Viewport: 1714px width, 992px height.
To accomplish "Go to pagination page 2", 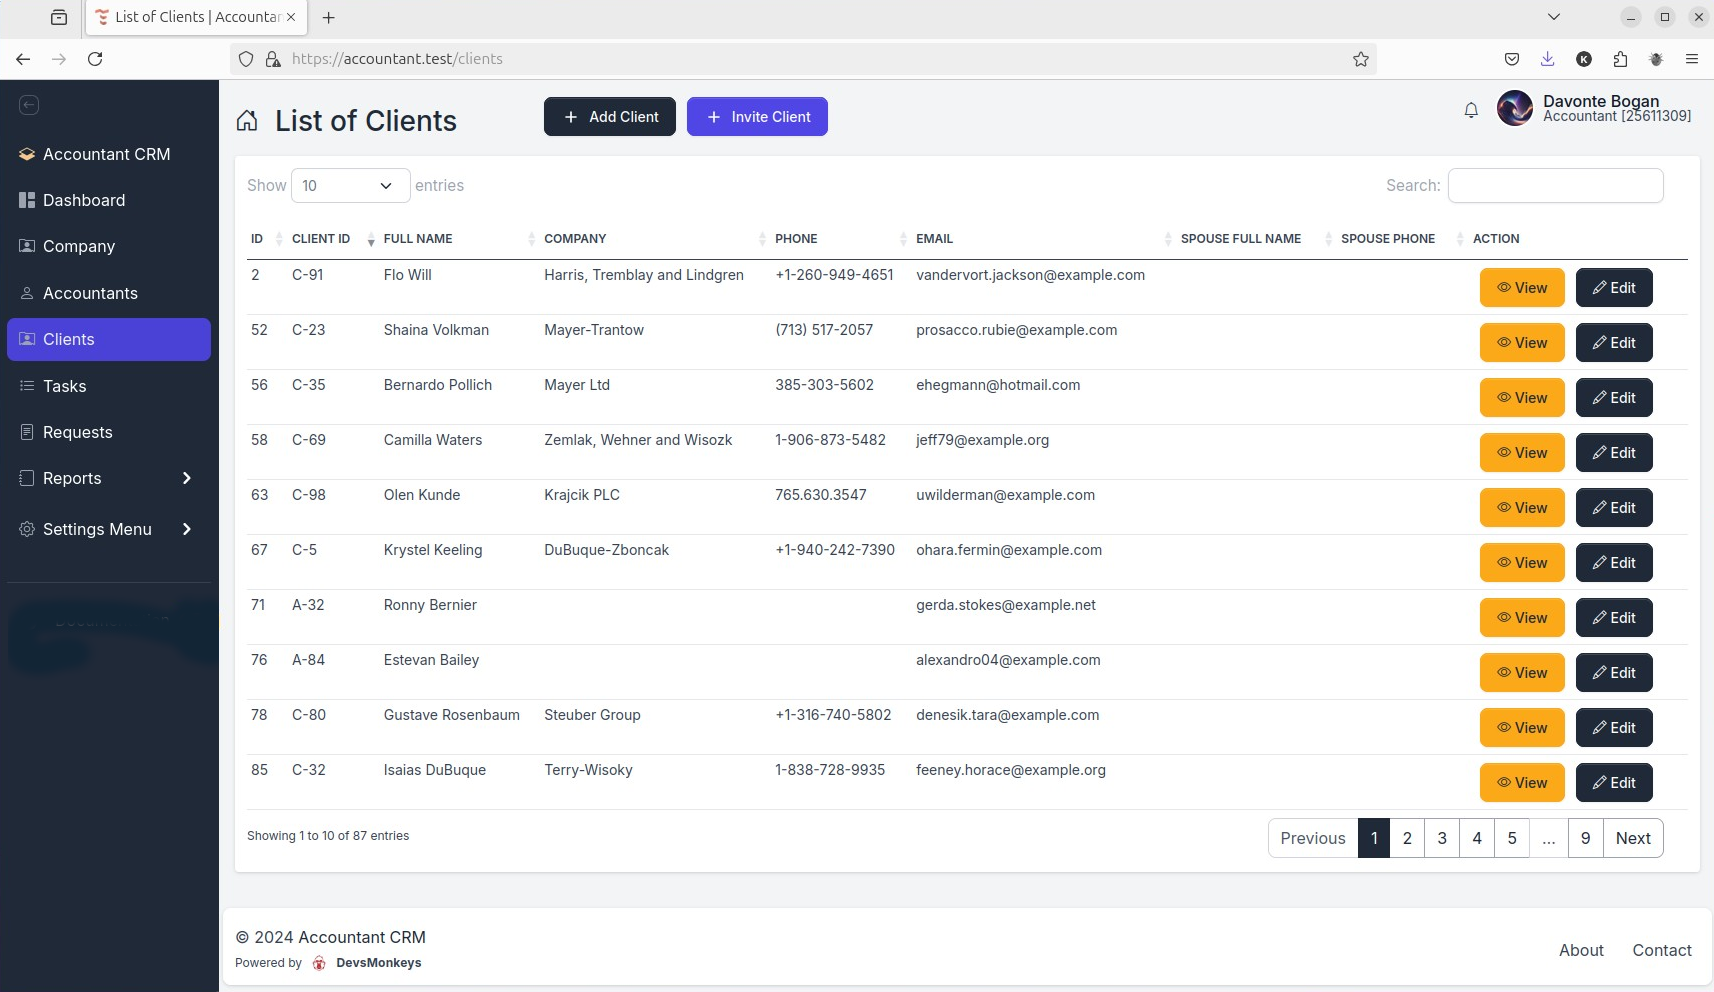I will (x=1407, y=838).
